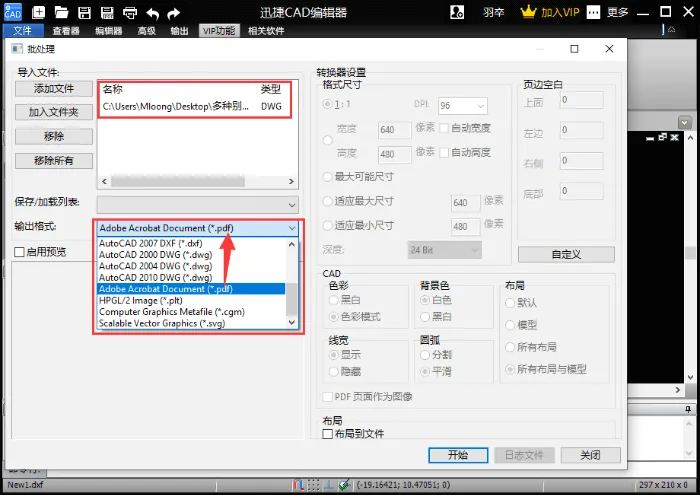
Task: Click the format list up scroll arrow
Action: (x=292, y=244)
